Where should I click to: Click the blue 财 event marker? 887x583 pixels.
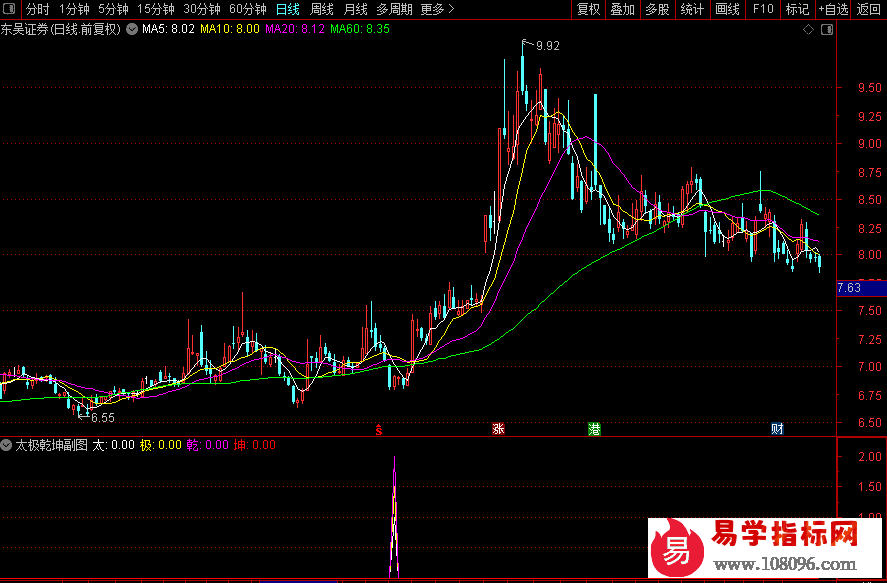pos(777,429)
